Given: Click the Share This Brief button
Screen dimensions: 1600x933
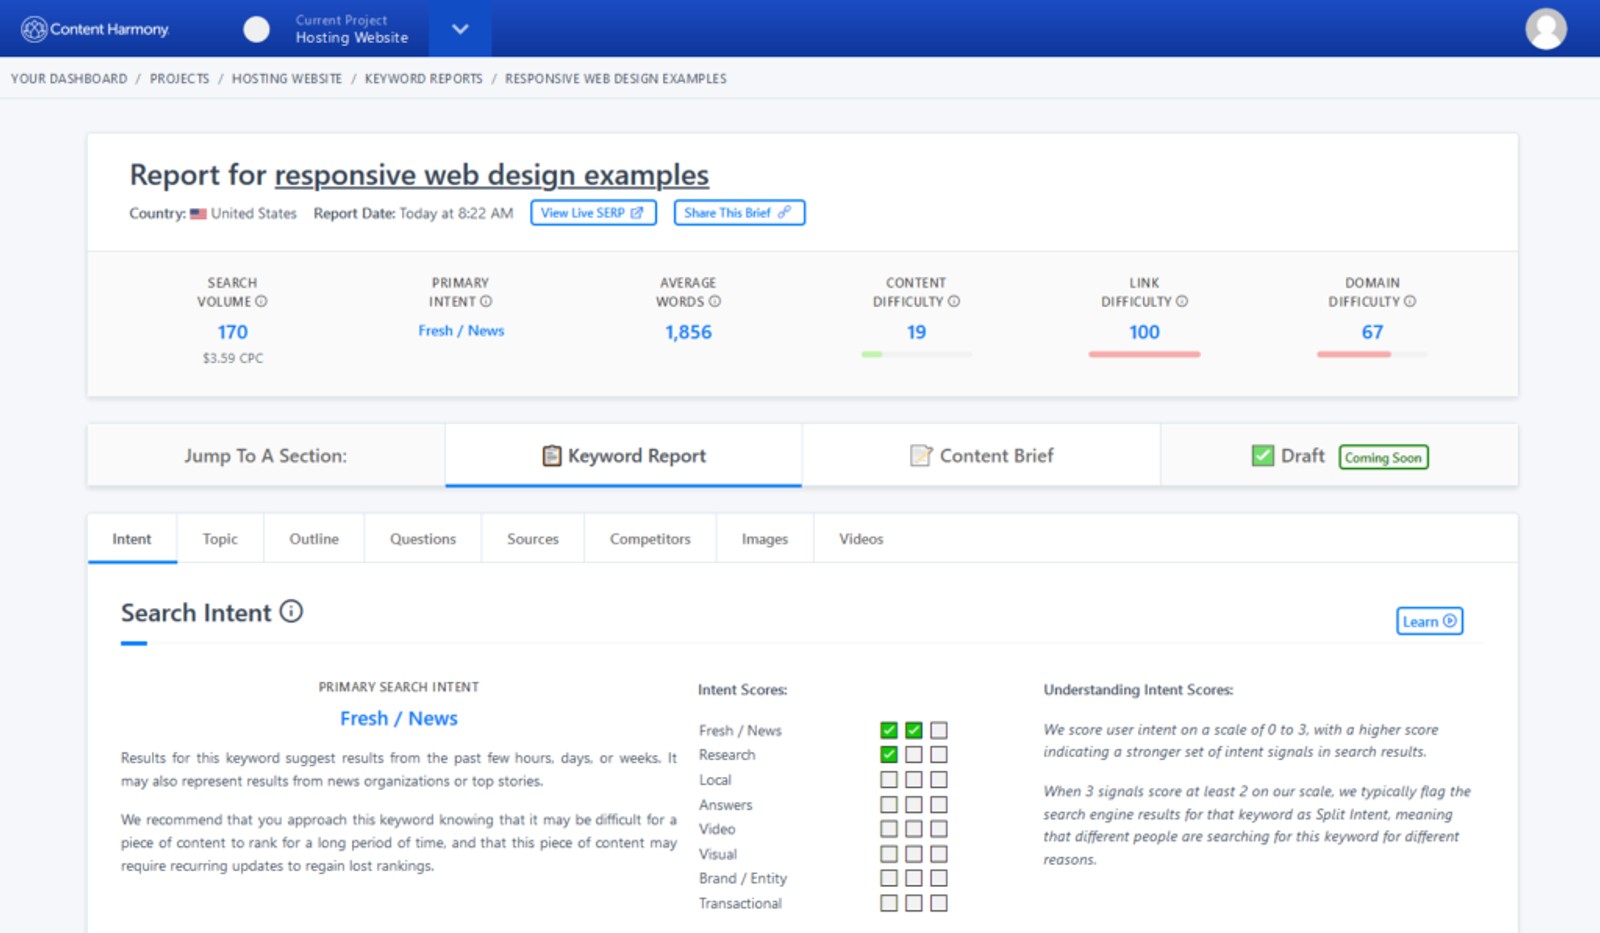Looking at the screenshot, I should point(739,213).
